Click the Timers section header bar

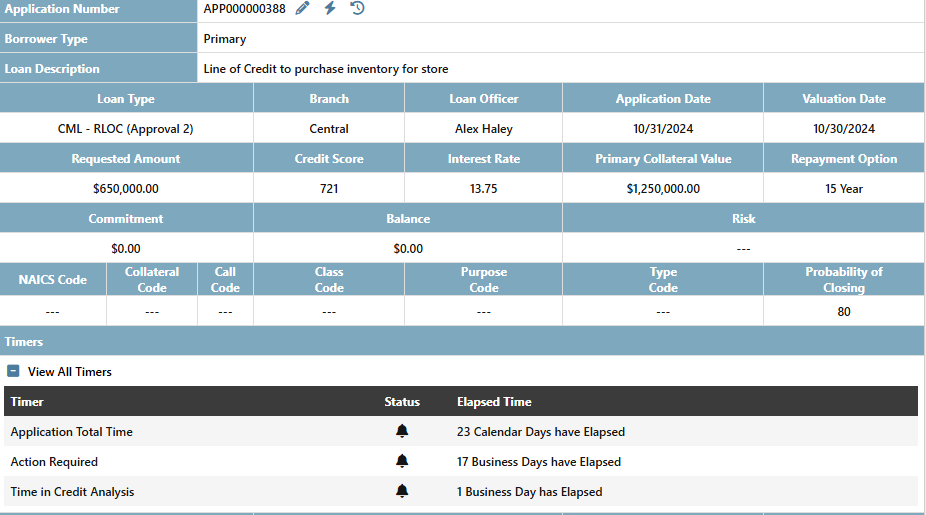point(462,342)
